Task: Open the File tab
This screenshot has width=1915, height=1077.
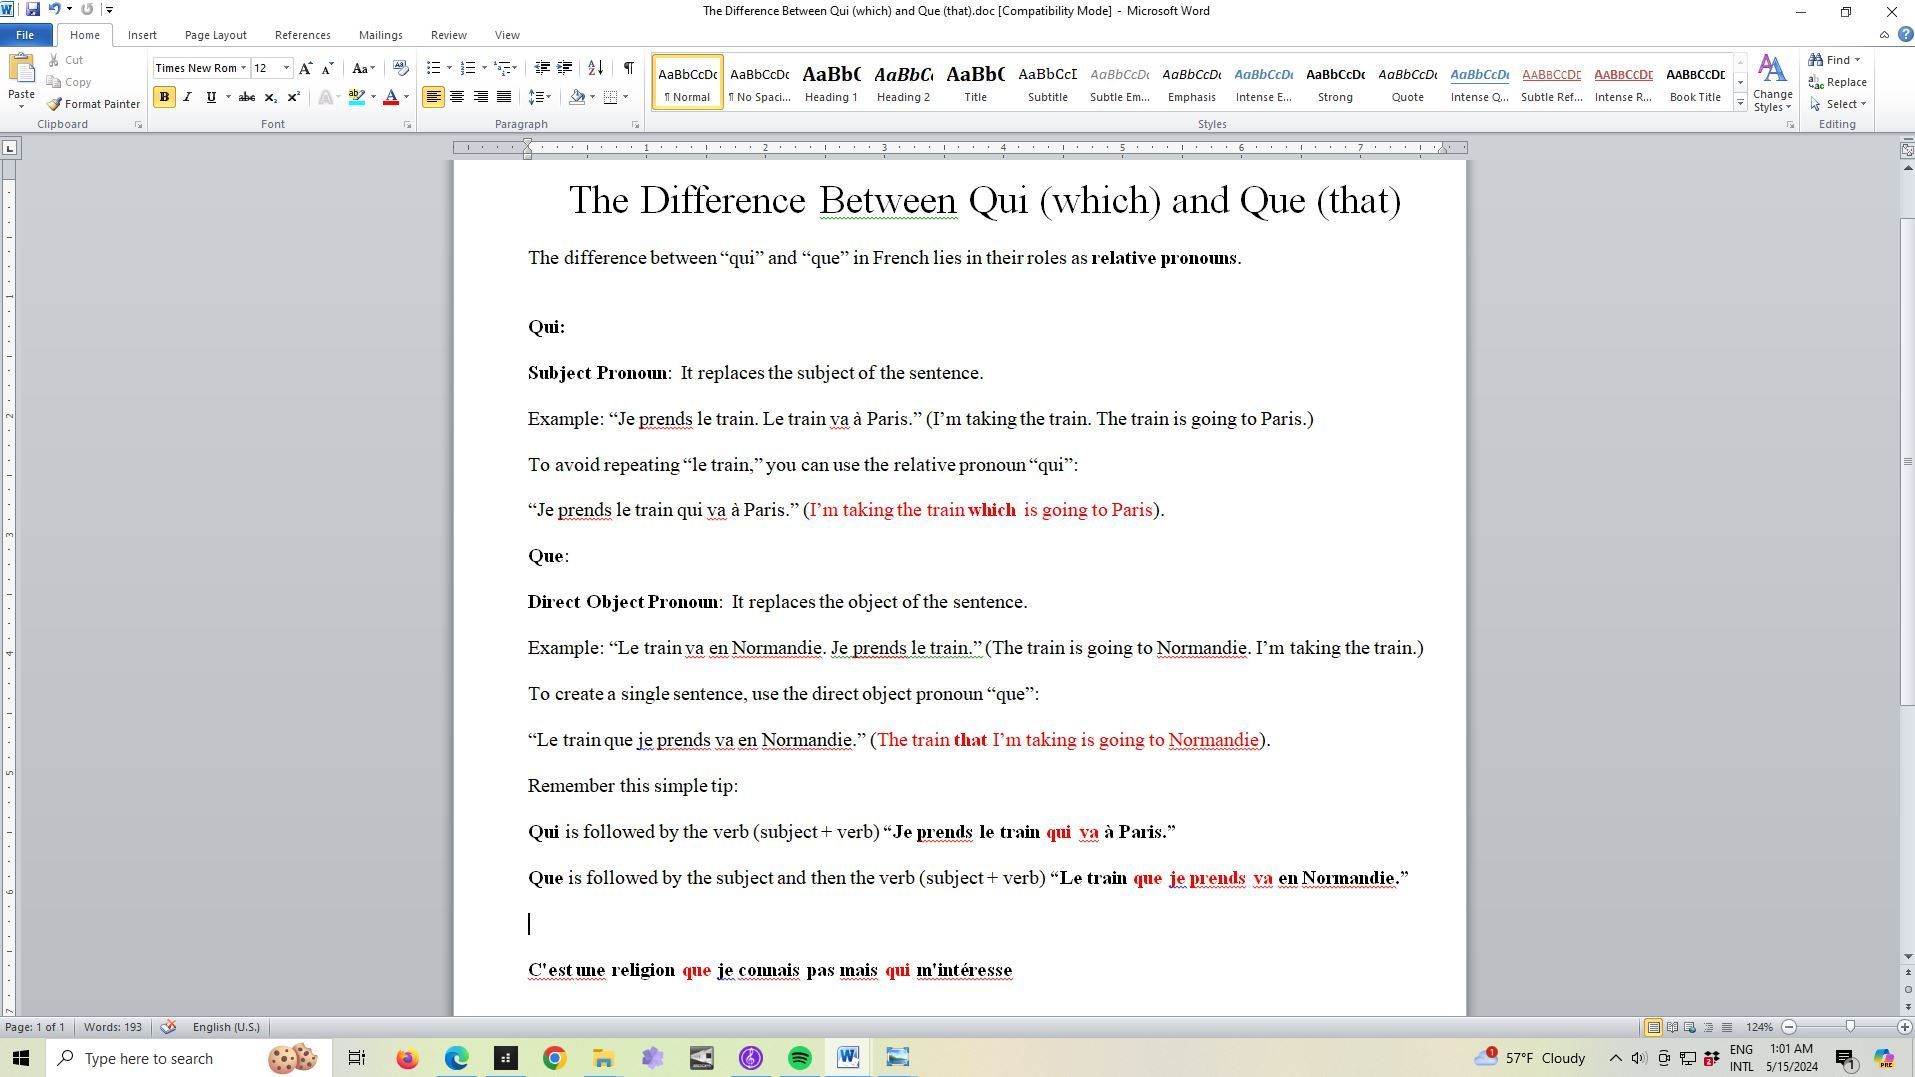Action: pos(24,35)
